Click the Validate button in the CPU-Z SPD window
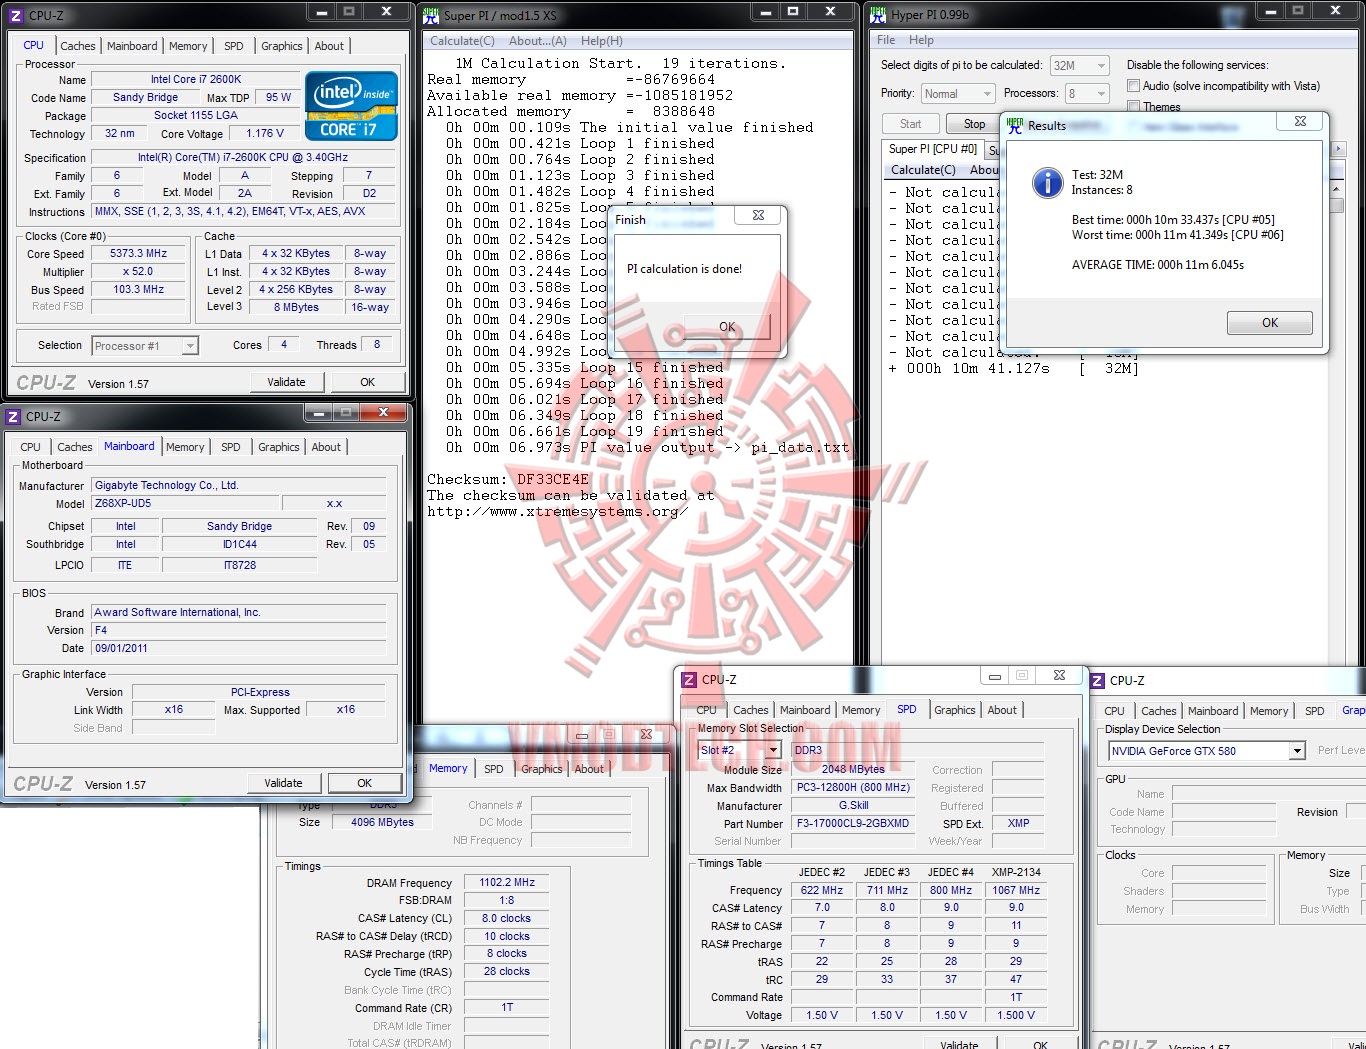 coord(959,1044)
